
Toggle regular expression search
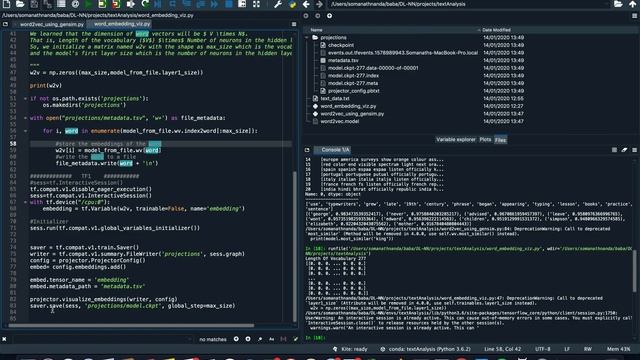(260, 339)
